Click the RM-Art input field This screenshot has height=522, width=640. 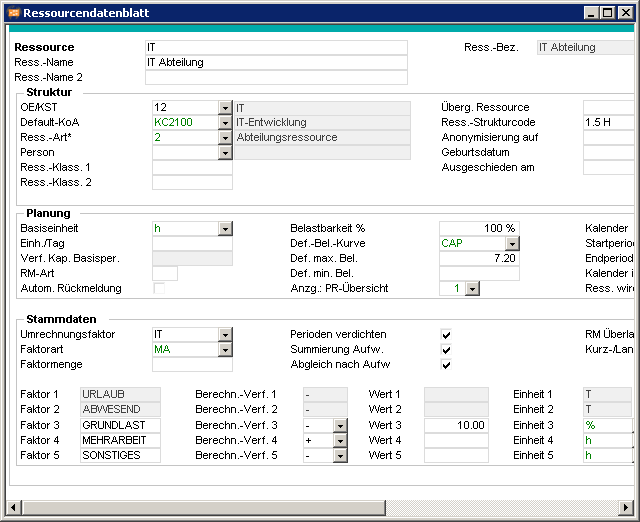click(165, 273)
